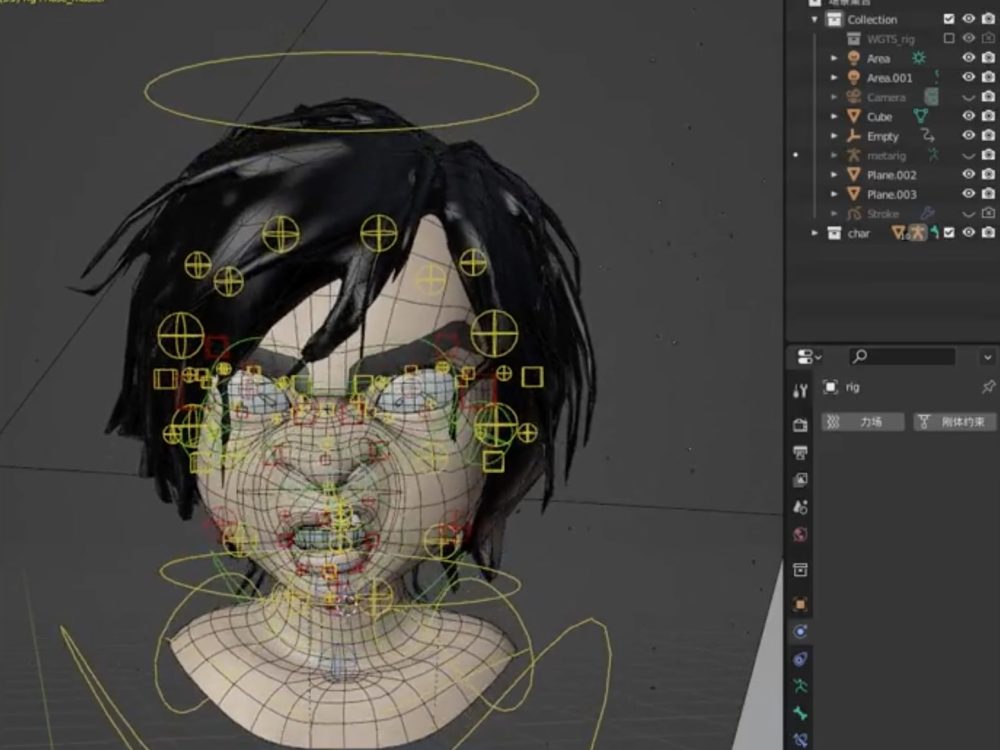The image size is (1000, 750).
Task: Open the Tool properties tab
Action: coord(800,391)
